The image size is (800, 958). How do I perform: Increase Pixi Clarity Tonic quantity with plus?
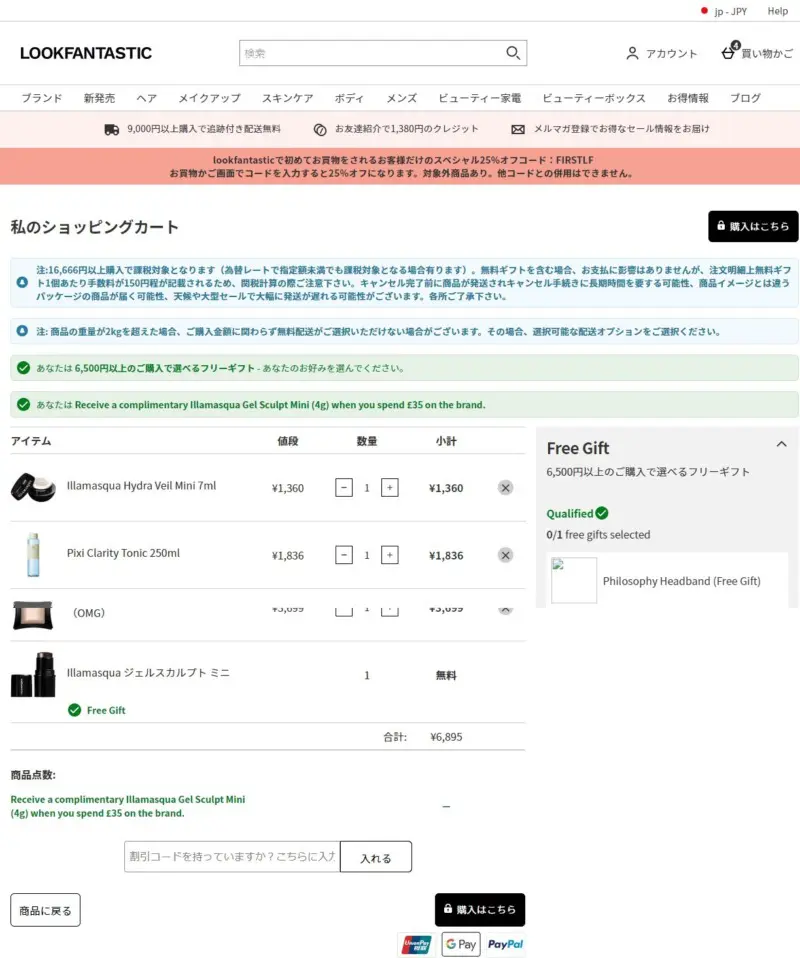point(390,555)
